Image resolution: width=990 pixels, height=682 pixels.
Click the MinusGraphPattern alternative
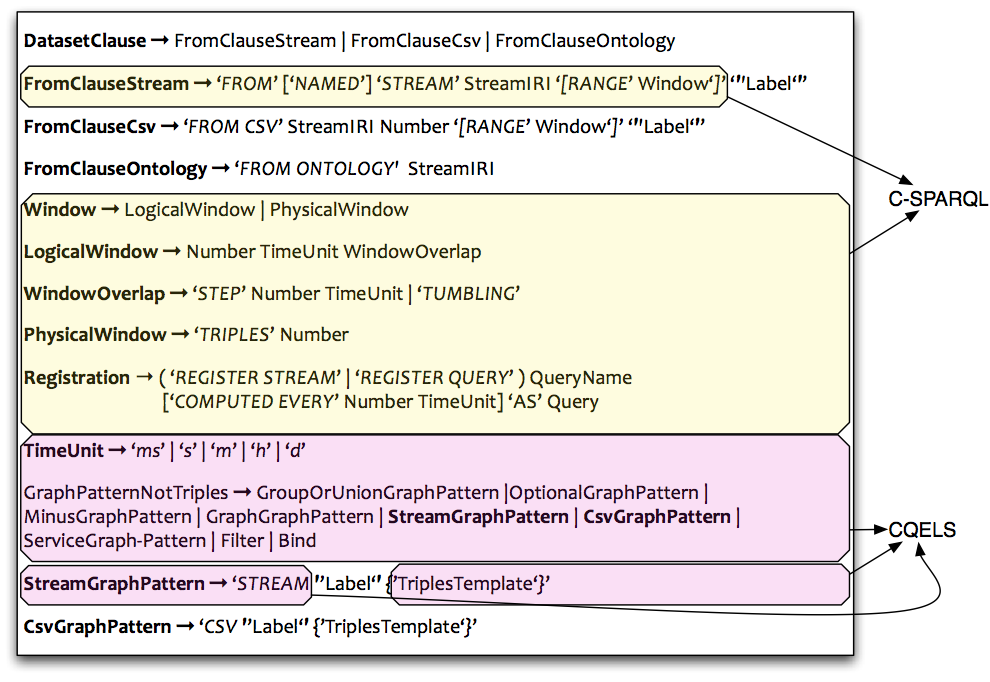[107, 517]
